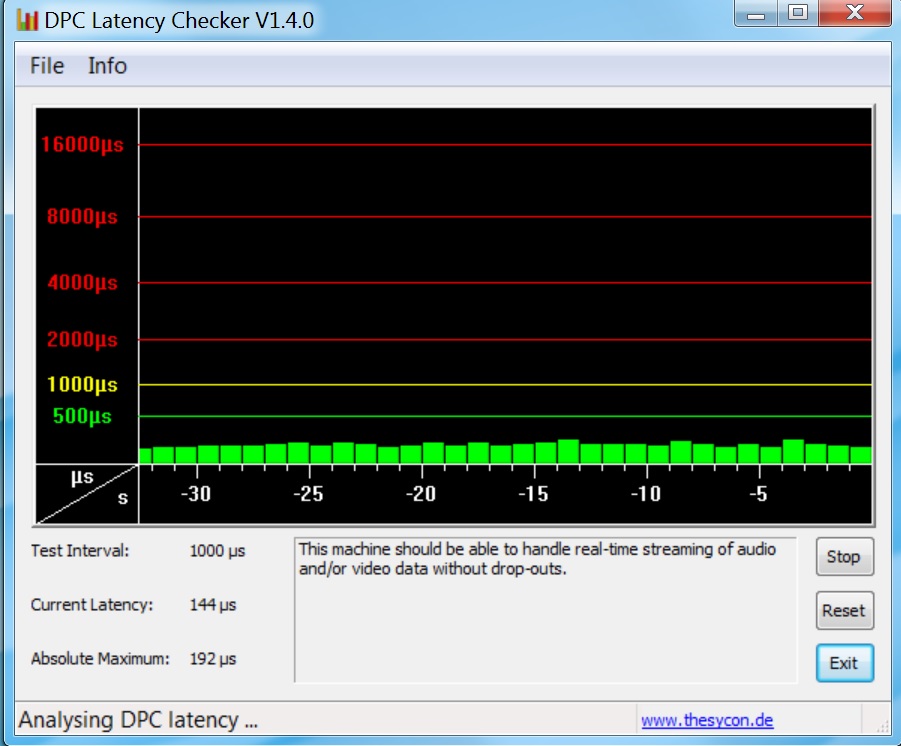Close the window with the red X

pyautogui.click(x=853, y=14)
